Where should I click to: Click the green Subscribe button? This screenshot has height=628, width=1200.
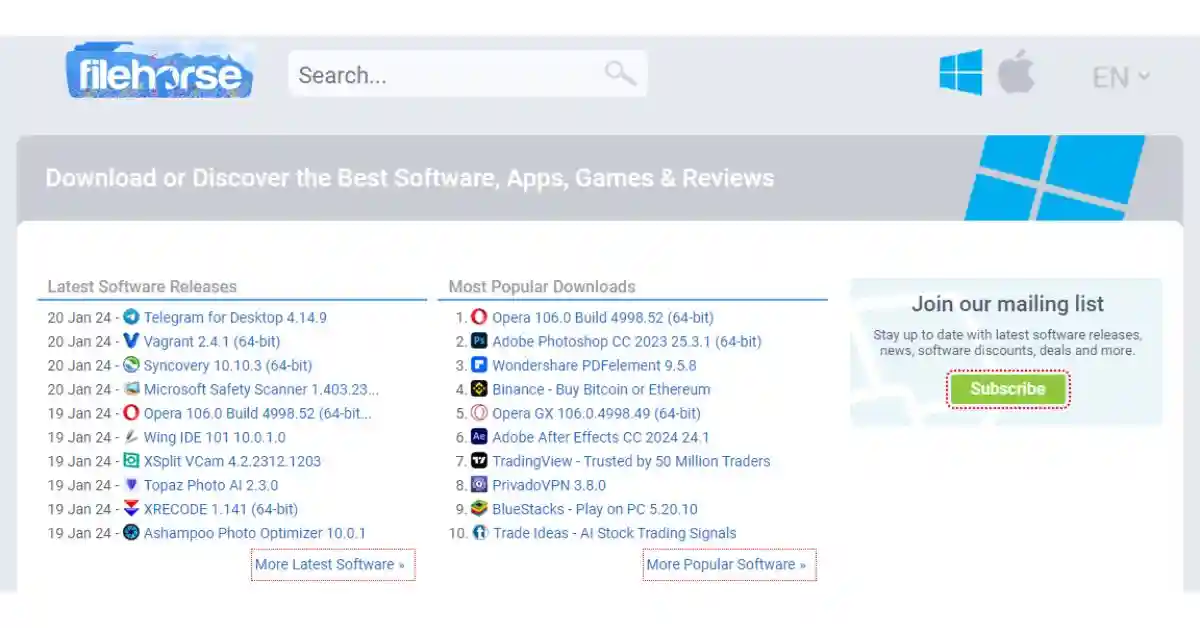pos(1008,389)
